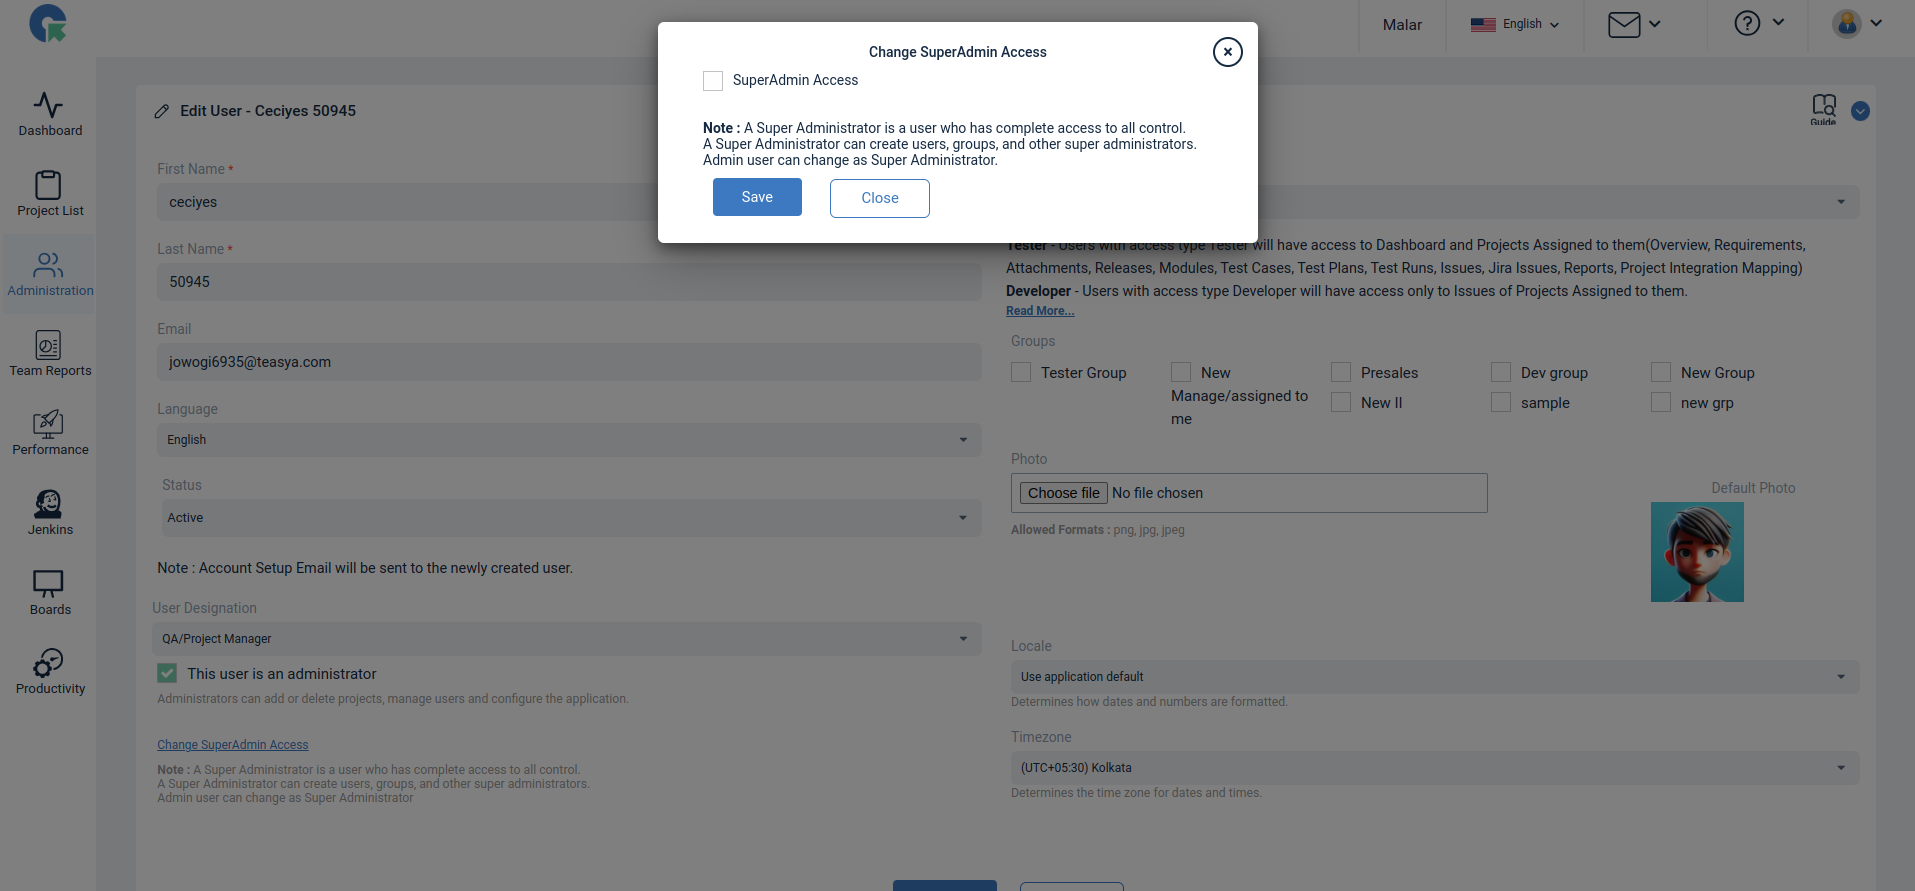The width and height of the screenshot is (1915, 891).
Task: Go to Administration section
Action: click(x=50, y=274)
